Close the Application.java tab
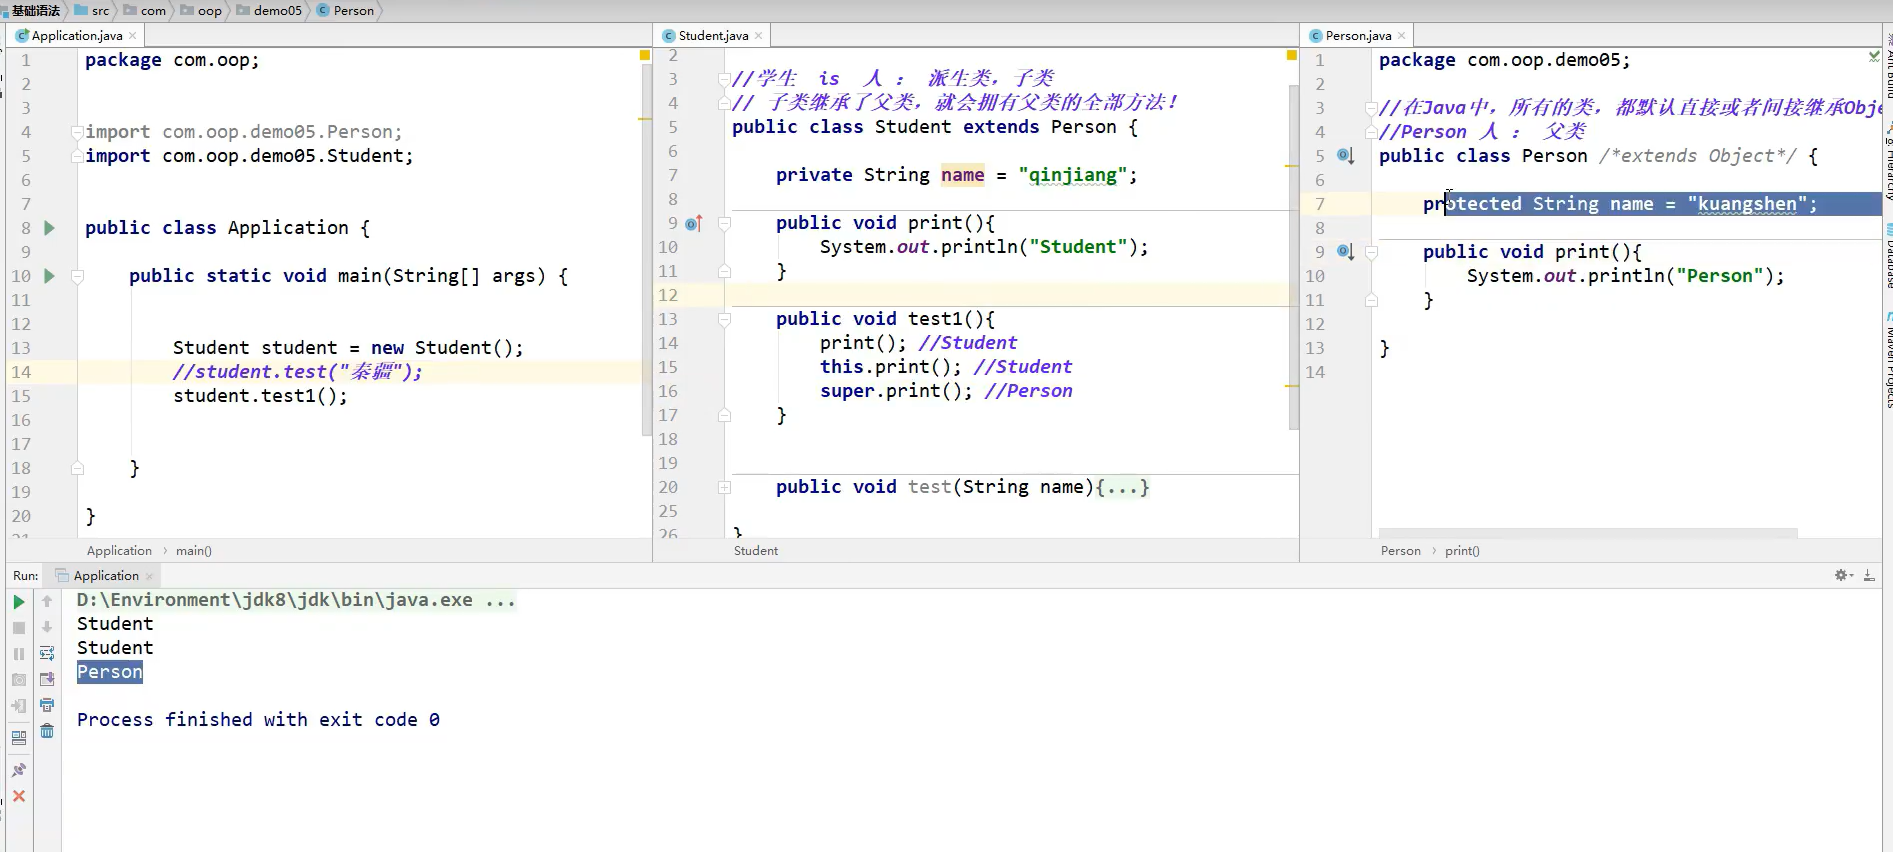This screenshot has height=852, width=1893. [x=132, y=36]
